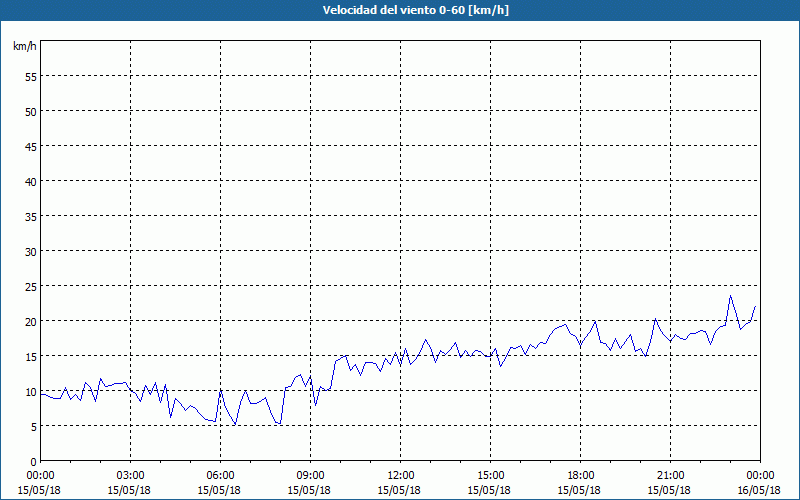Click the 03:00 time label
Viewport: 800px width, 500px height.
pyautogui.click(x=131, y=476)
